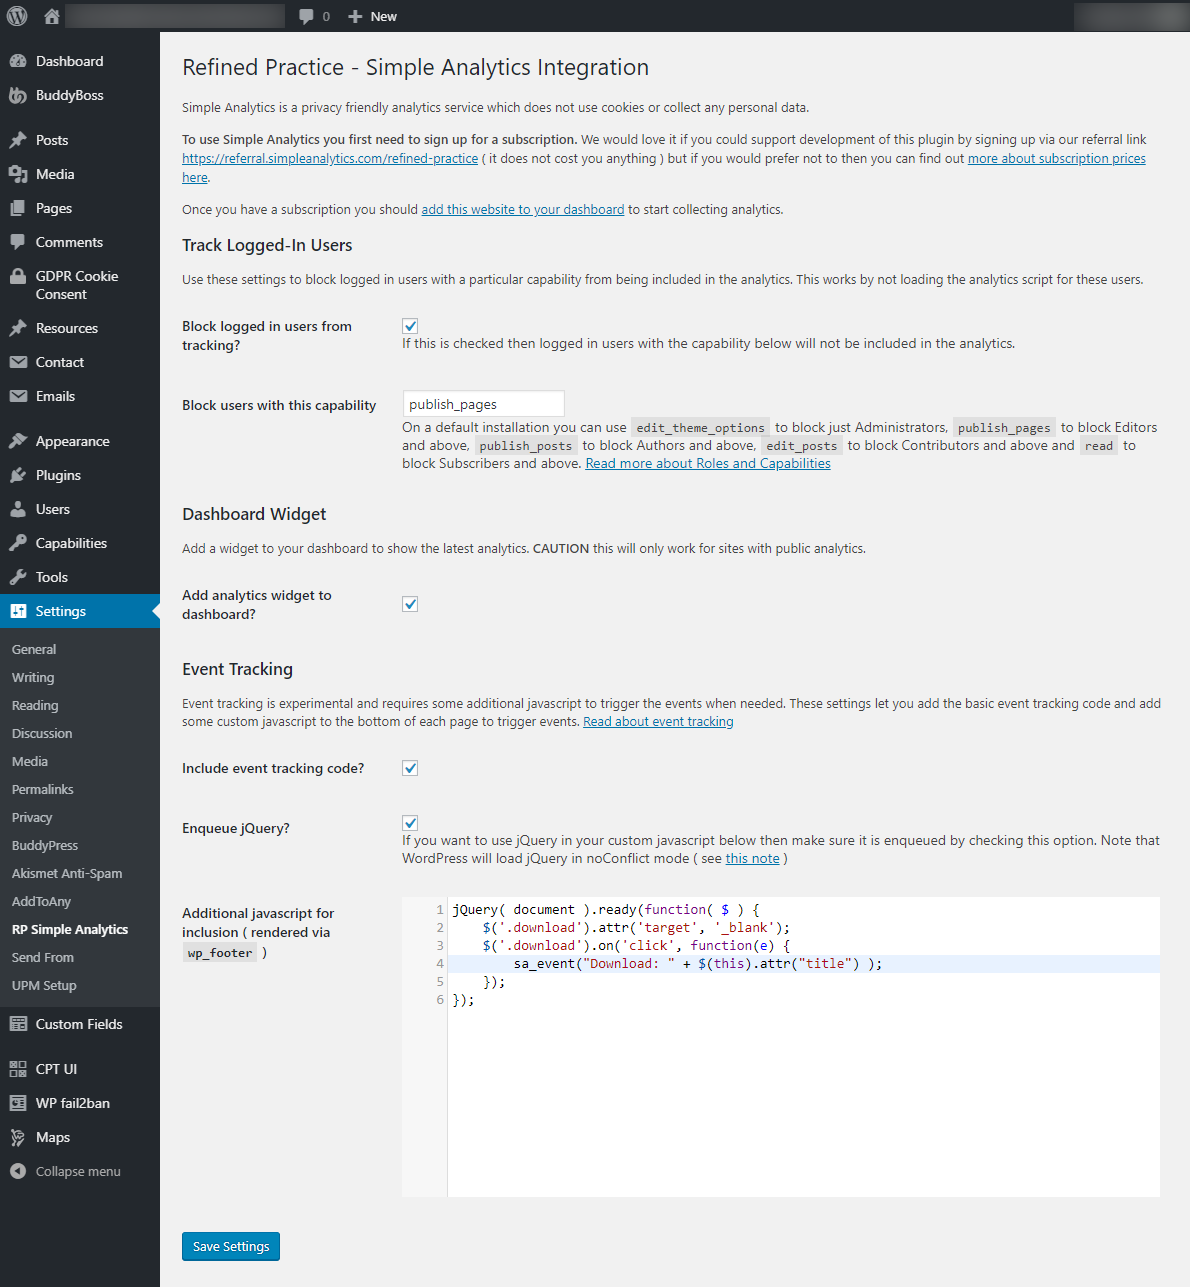Click the New label in admin bar
The image size is (1190, 1287).
384,16
